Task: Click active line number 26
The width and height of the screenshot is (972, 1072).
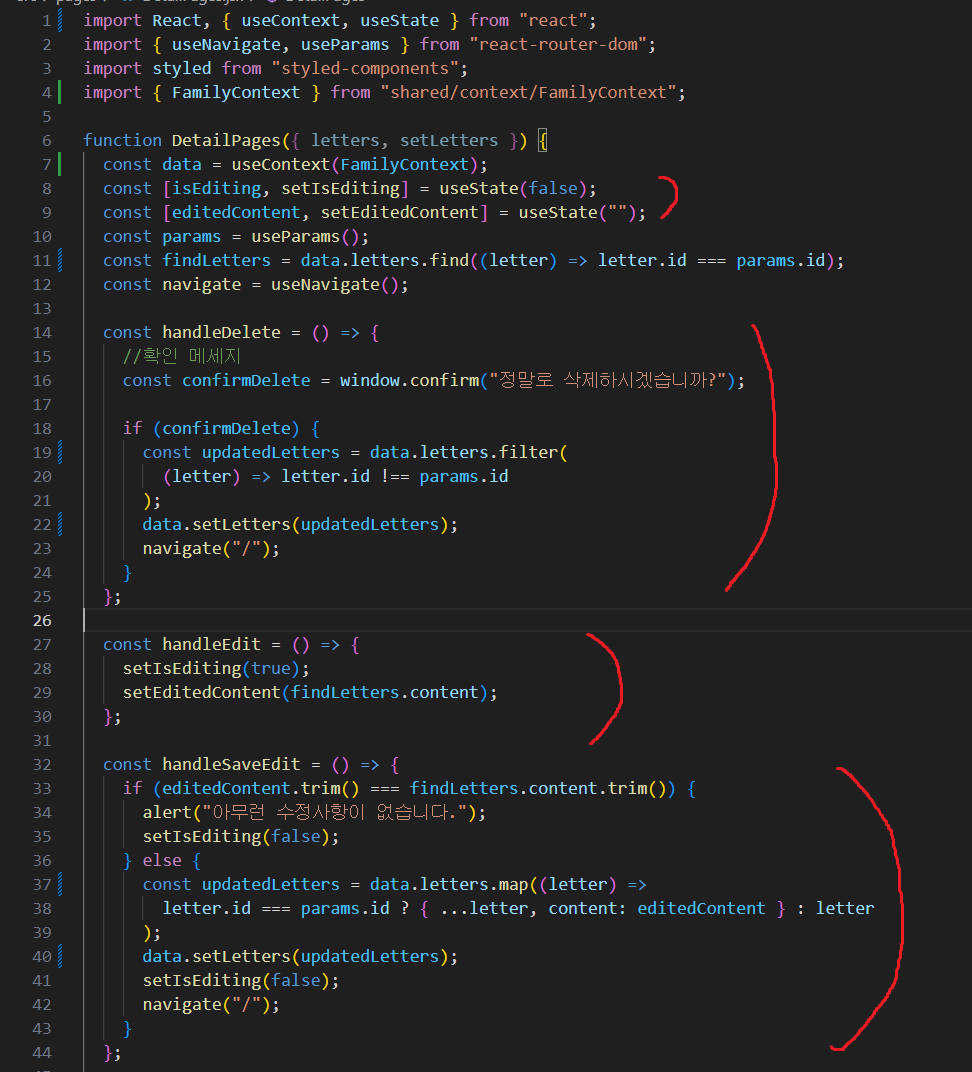Action: pyautogui.click(x=42, y=620)
